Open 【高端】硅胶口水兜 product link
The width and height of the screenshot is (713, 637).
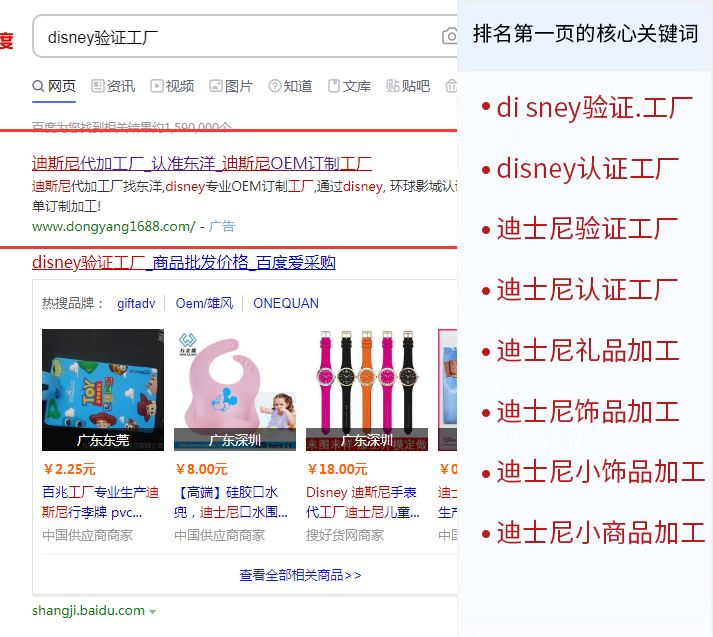(x=231, y=502)
